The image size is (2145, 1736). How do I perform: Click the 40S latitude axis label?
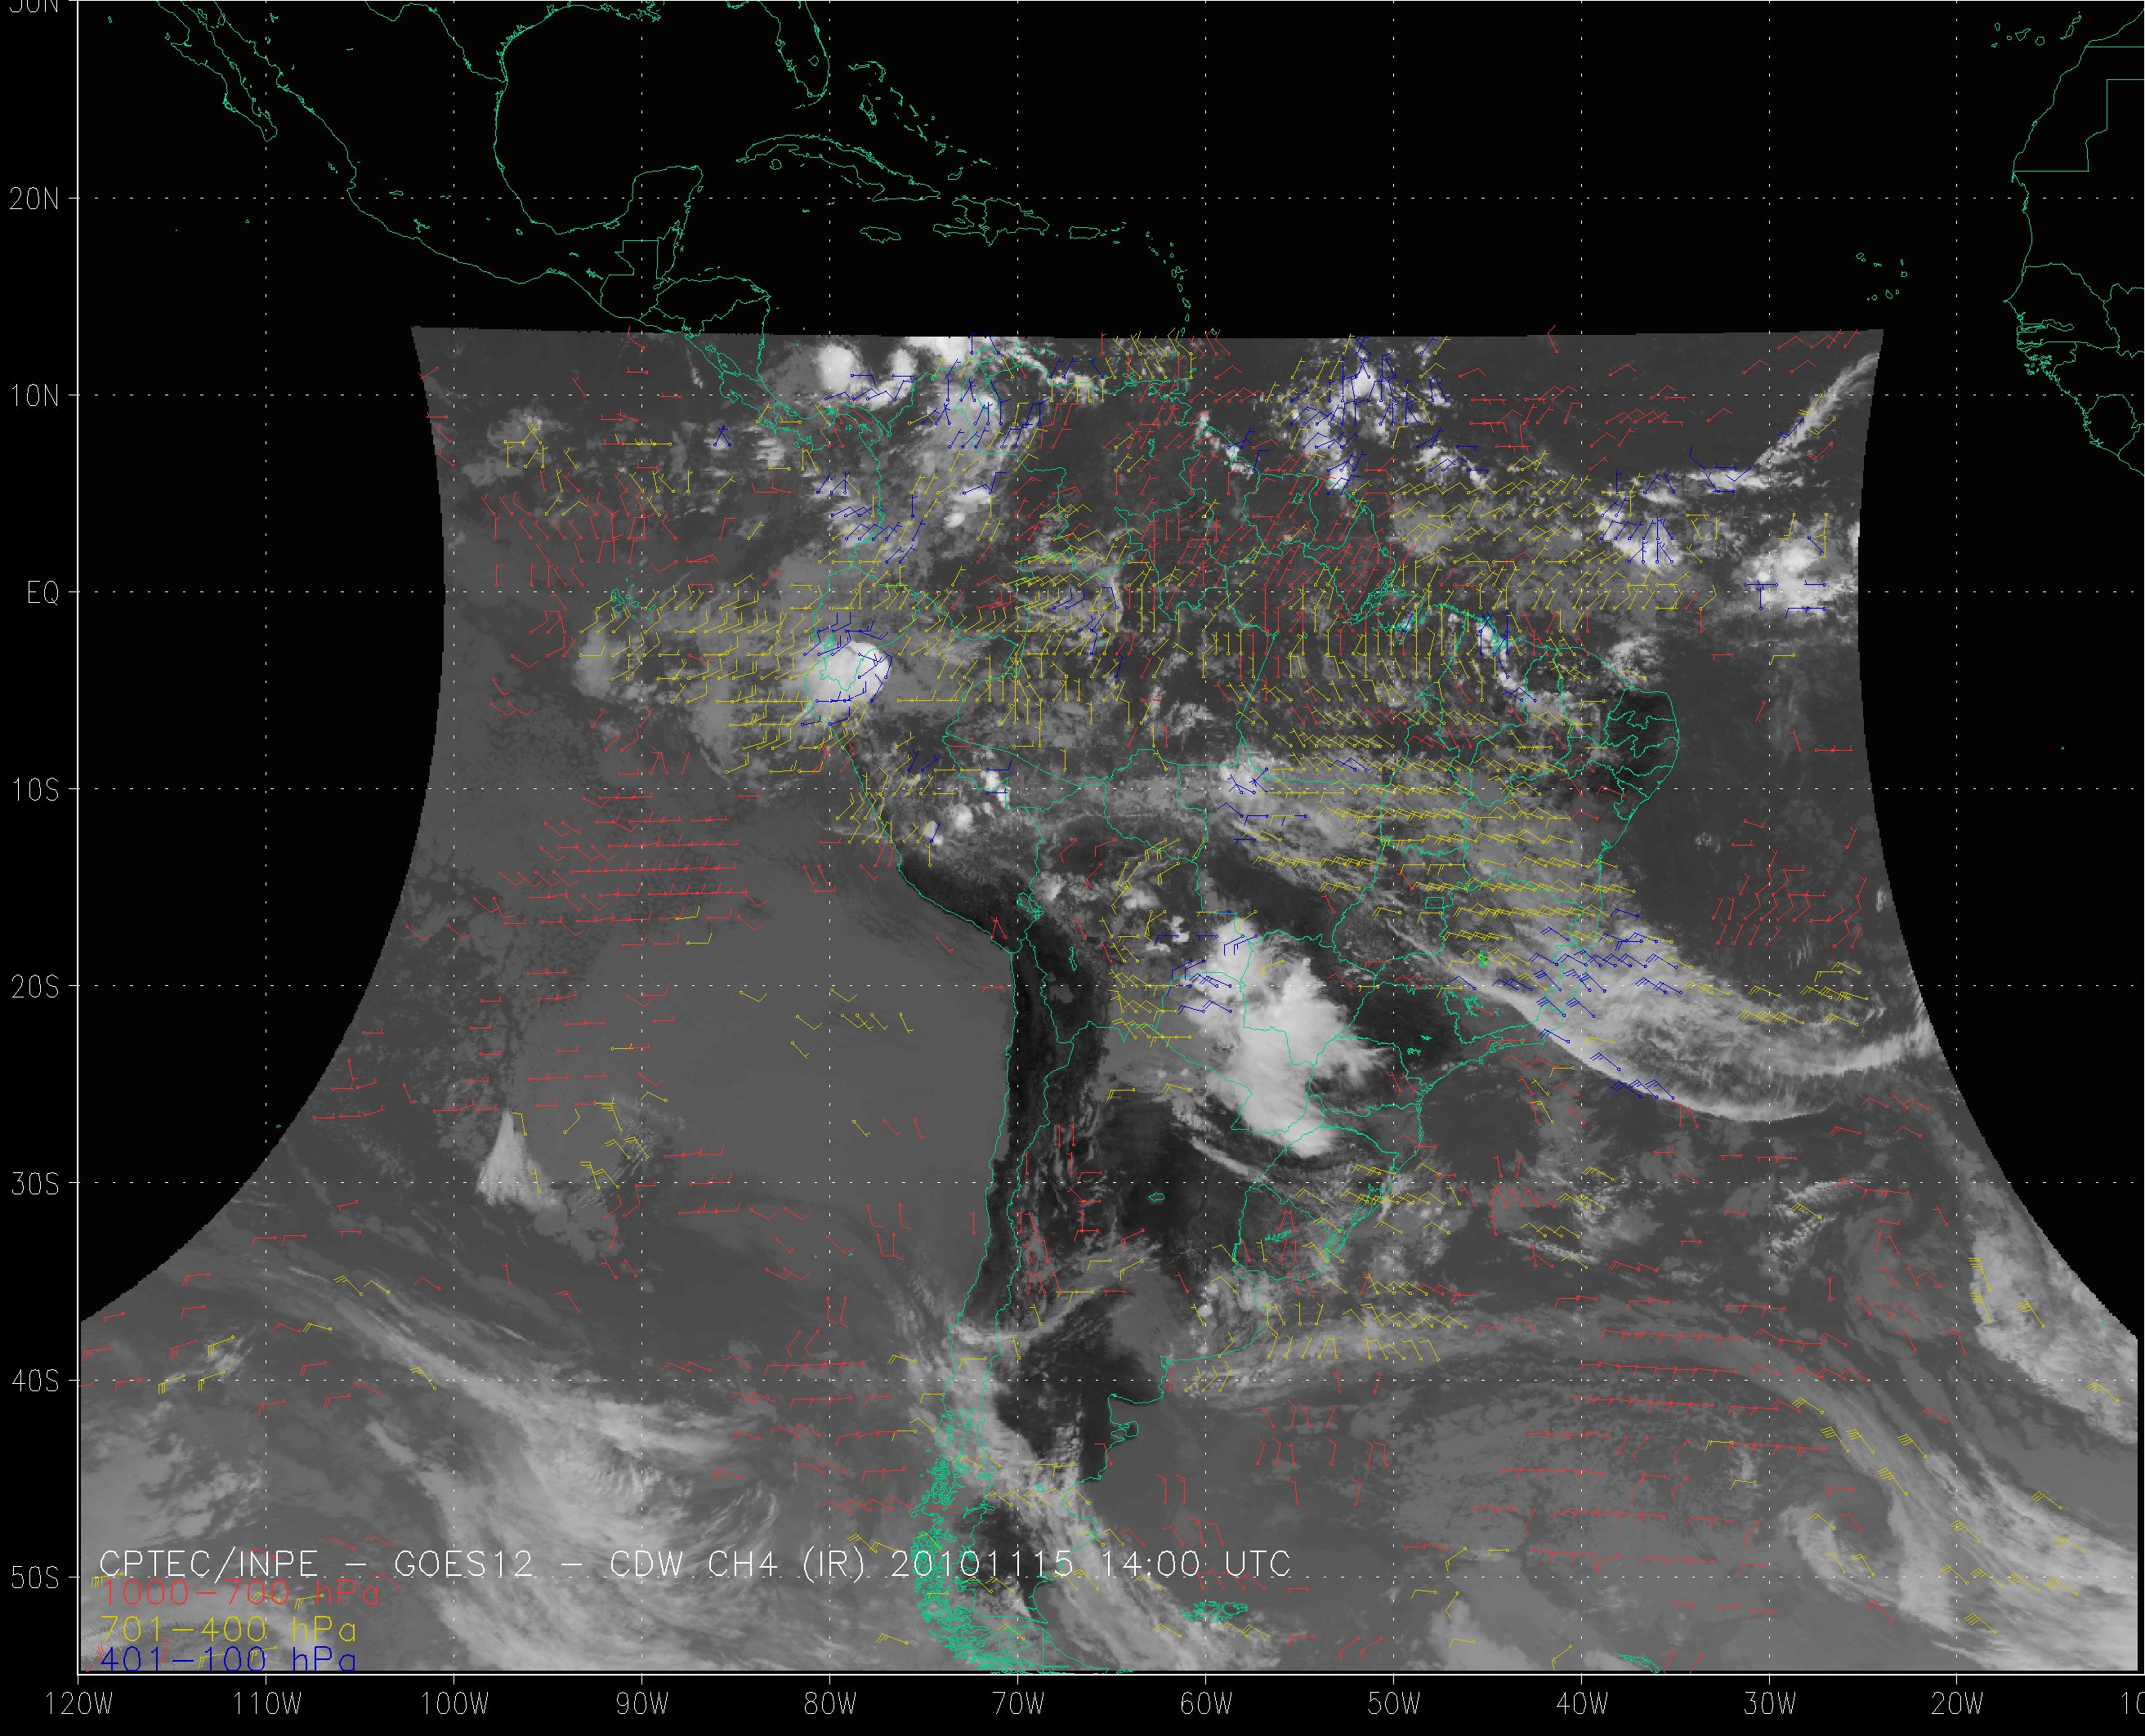tap(35, 1381)
